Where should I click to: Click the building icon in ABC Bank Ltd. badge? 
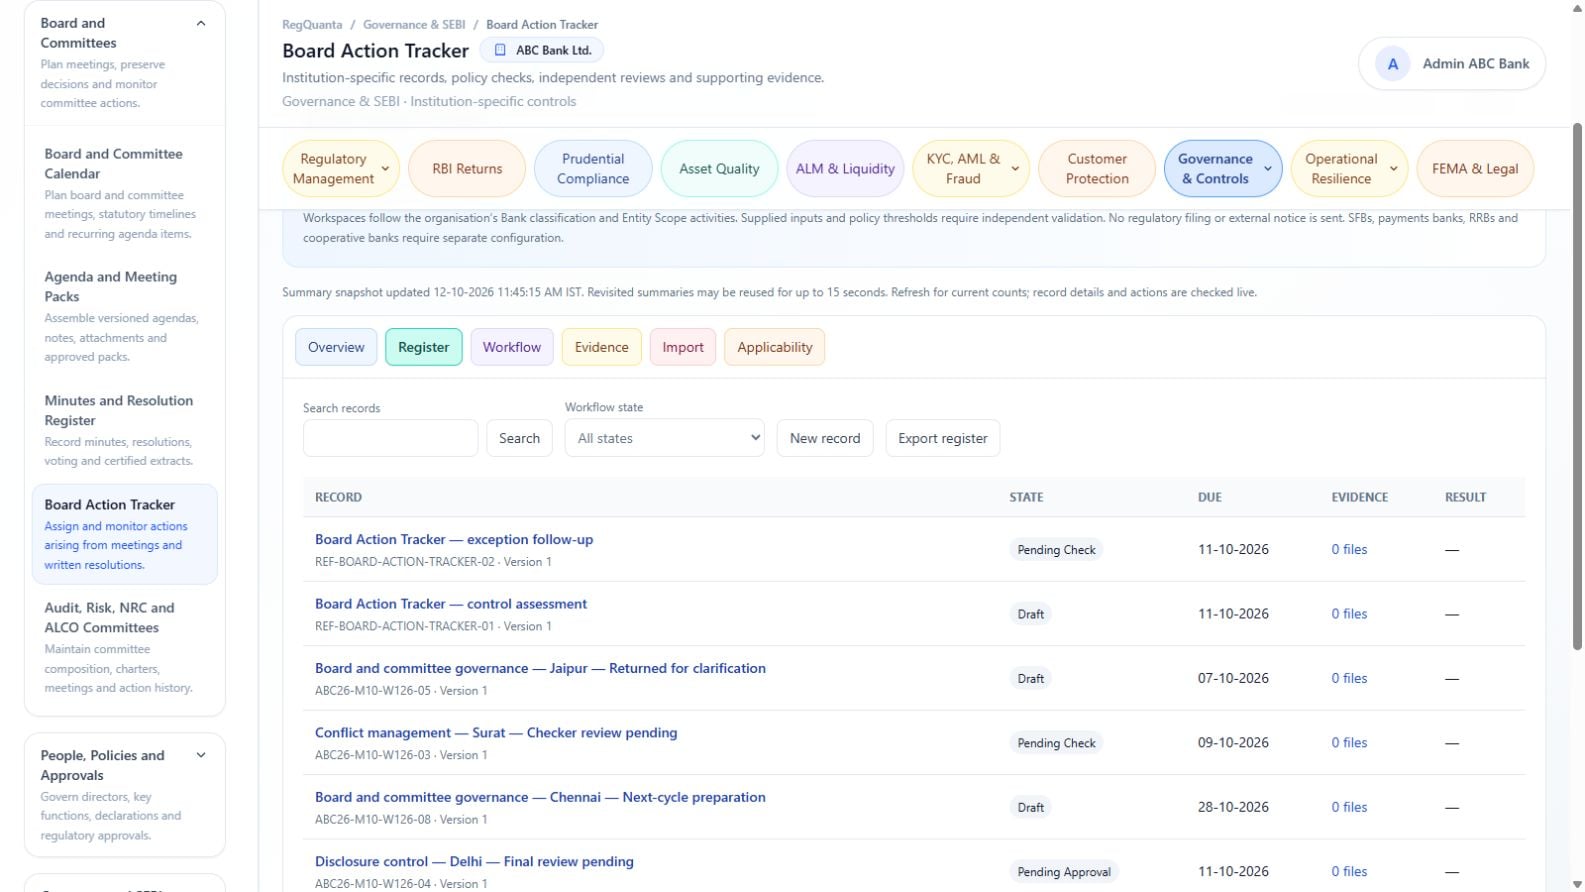click(500, 50)
